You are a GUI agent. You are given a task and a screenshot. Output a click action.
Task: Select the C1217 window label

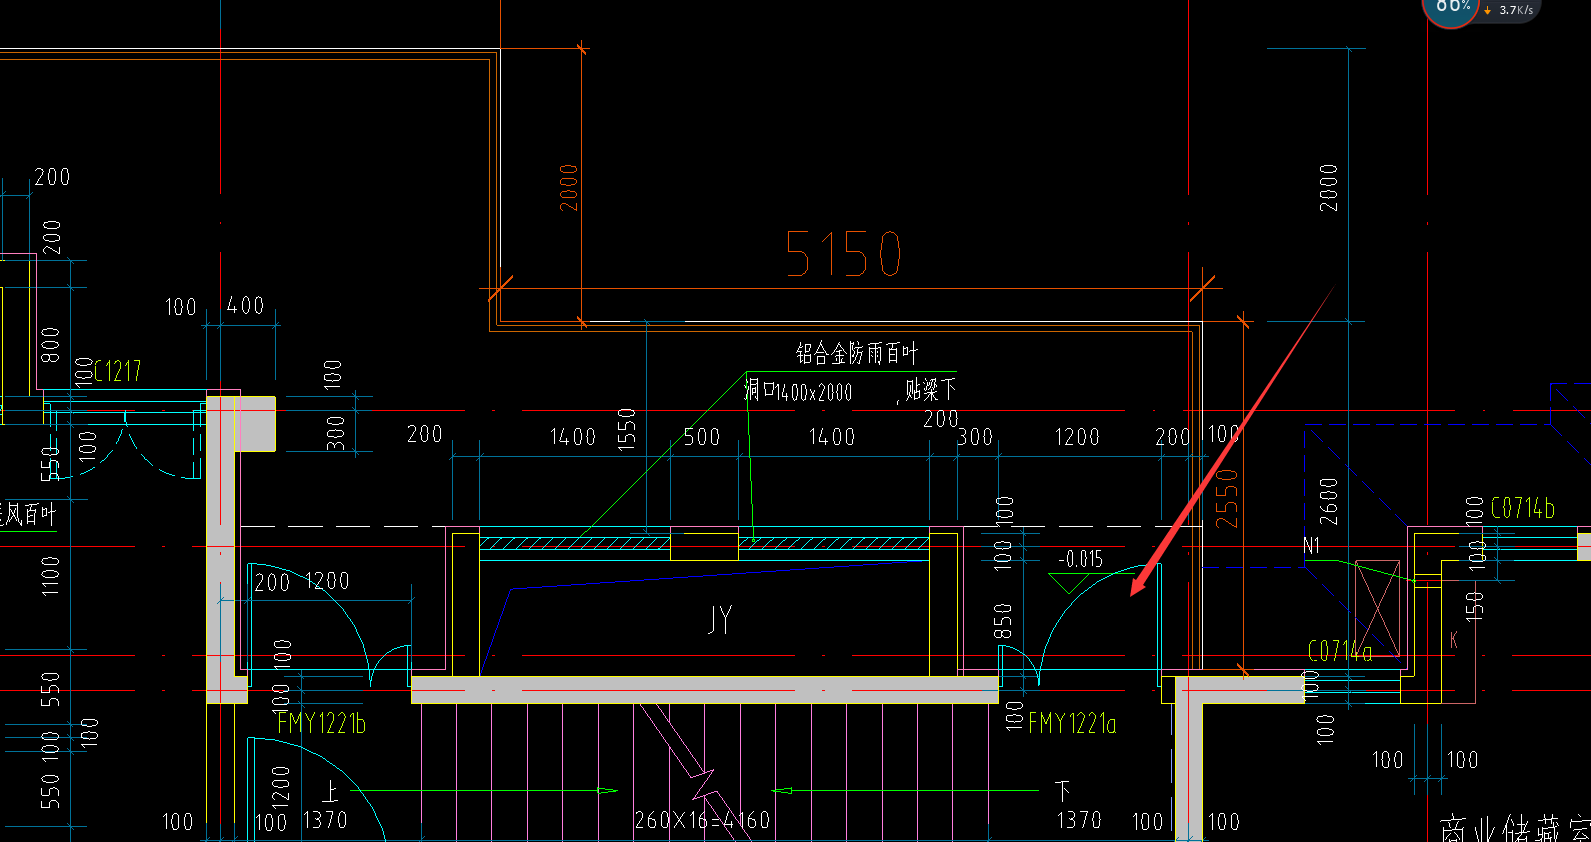click(118, 372)
